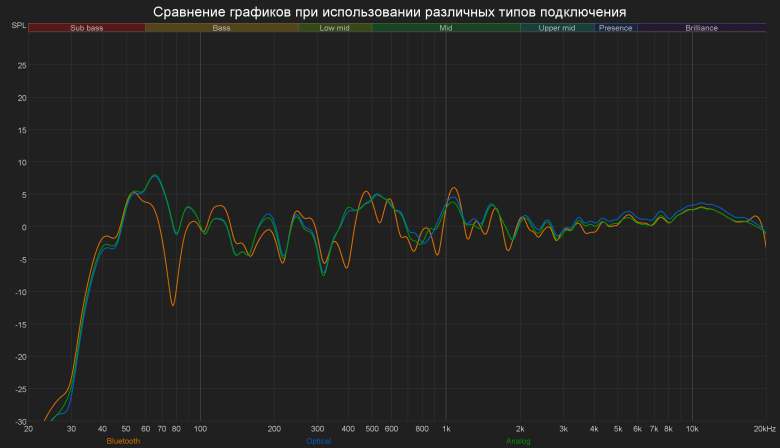Toggle the Bluetooth curve legend
This screenshot has width=780, height=448.
pos(123,441)
